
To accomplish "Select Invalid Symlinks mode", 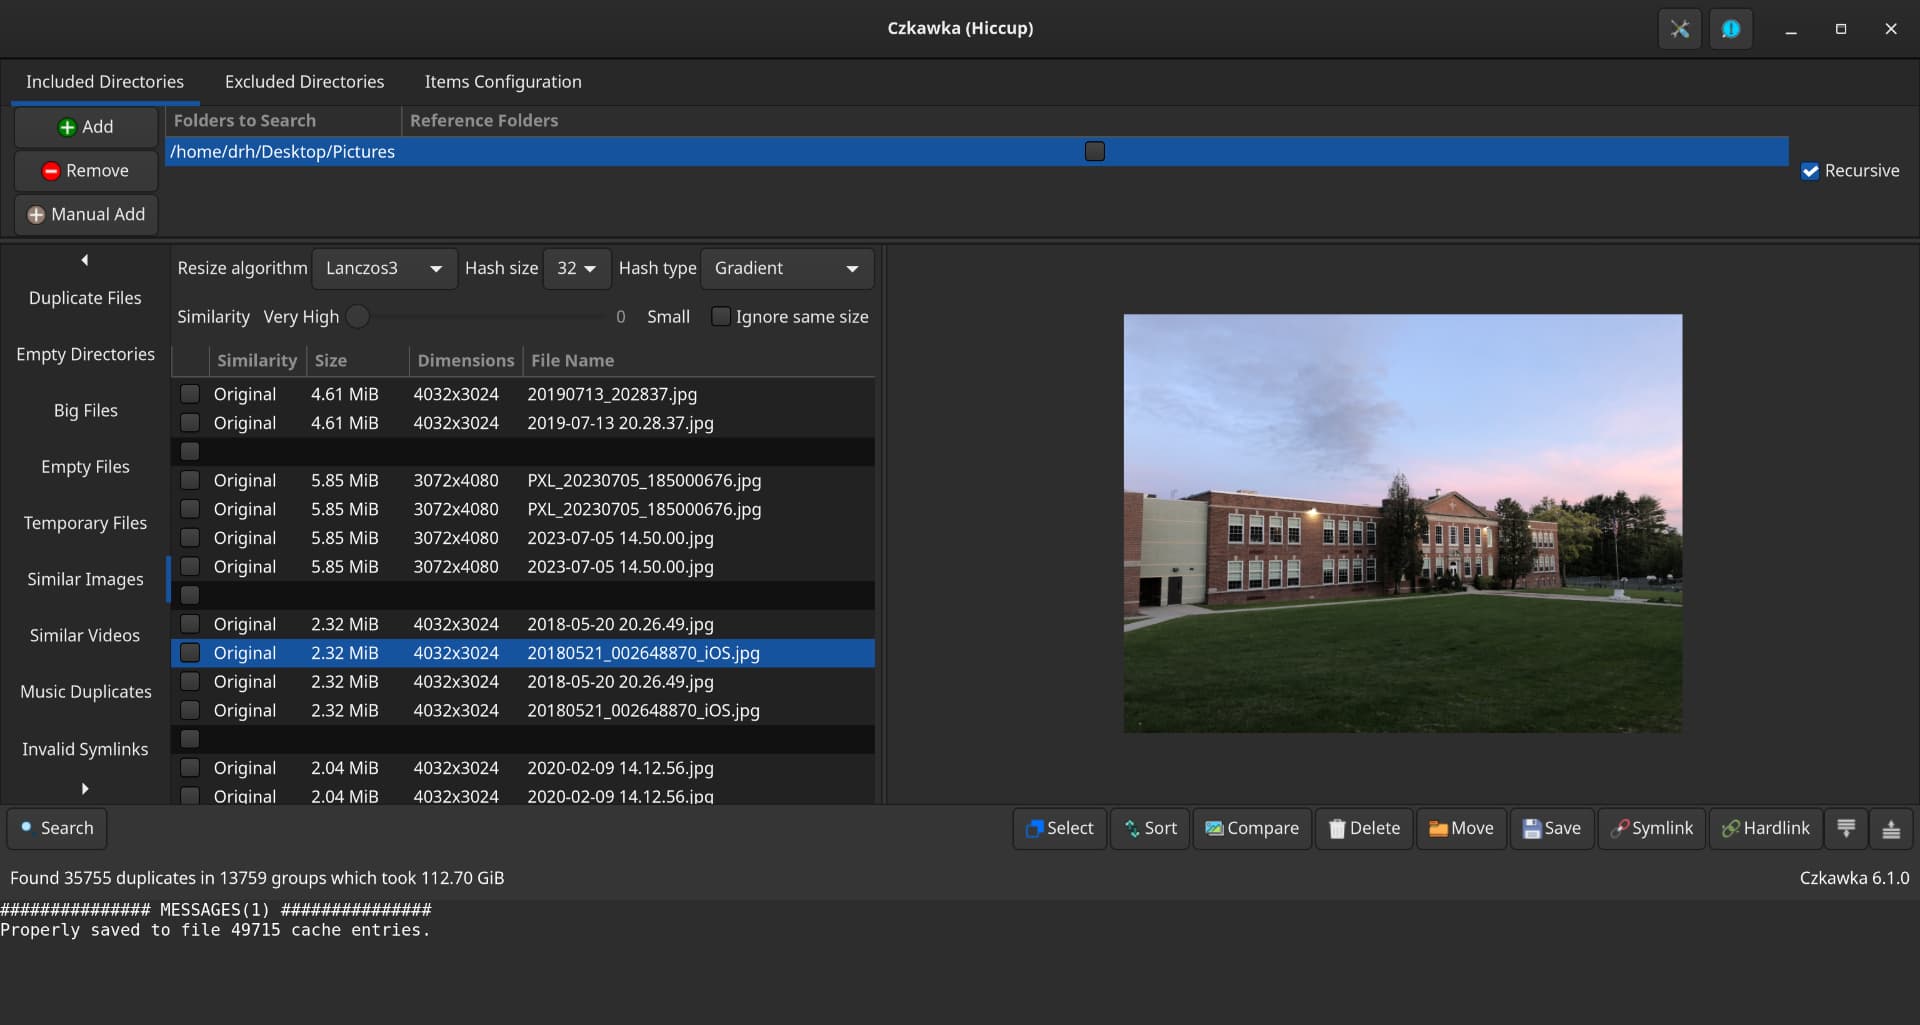I will pyautogui.click(x=85, y=749).
